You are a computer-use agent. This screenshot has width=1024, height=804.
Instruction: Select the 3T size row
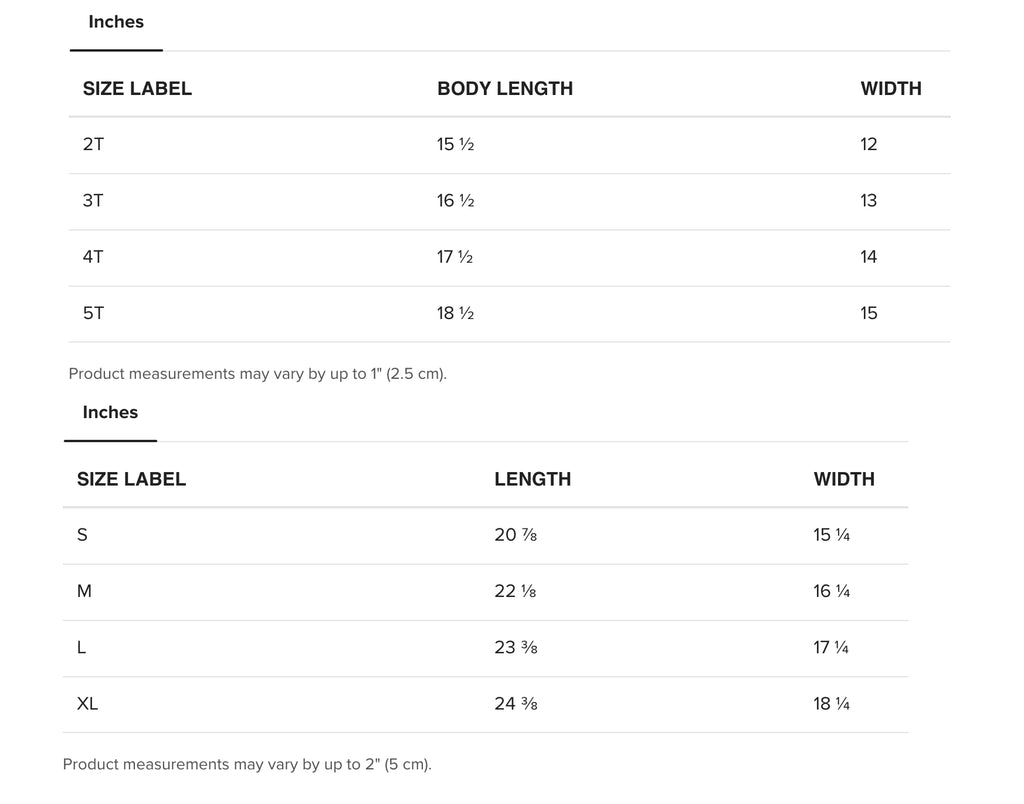click(509, 201)
